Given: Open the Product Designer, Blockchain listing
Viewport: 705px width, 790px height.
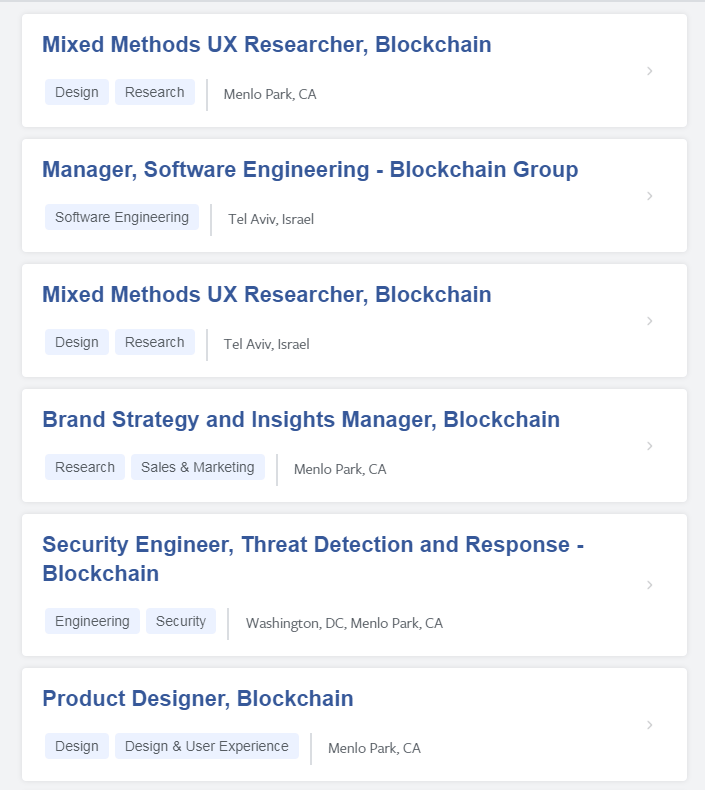Looking at the screenshot, I should tap(198, 698).
